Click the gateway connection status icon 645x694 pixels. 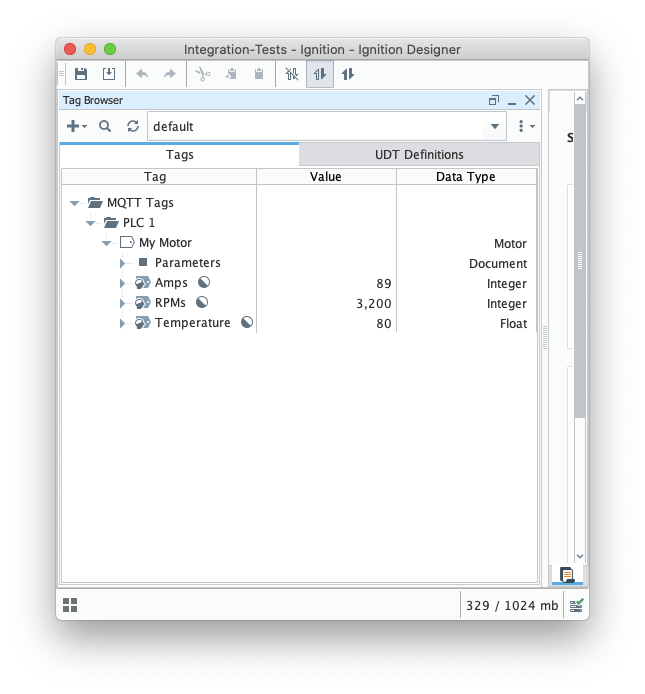pos(576,605)
